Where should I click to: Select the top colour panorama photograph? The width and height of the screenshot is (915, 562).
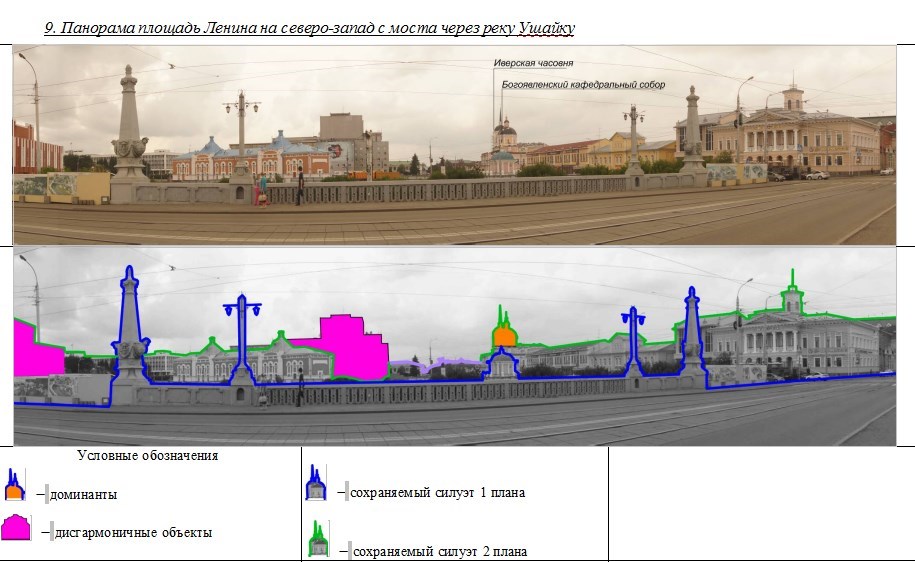pyautogui.click(x=455, y=145)
